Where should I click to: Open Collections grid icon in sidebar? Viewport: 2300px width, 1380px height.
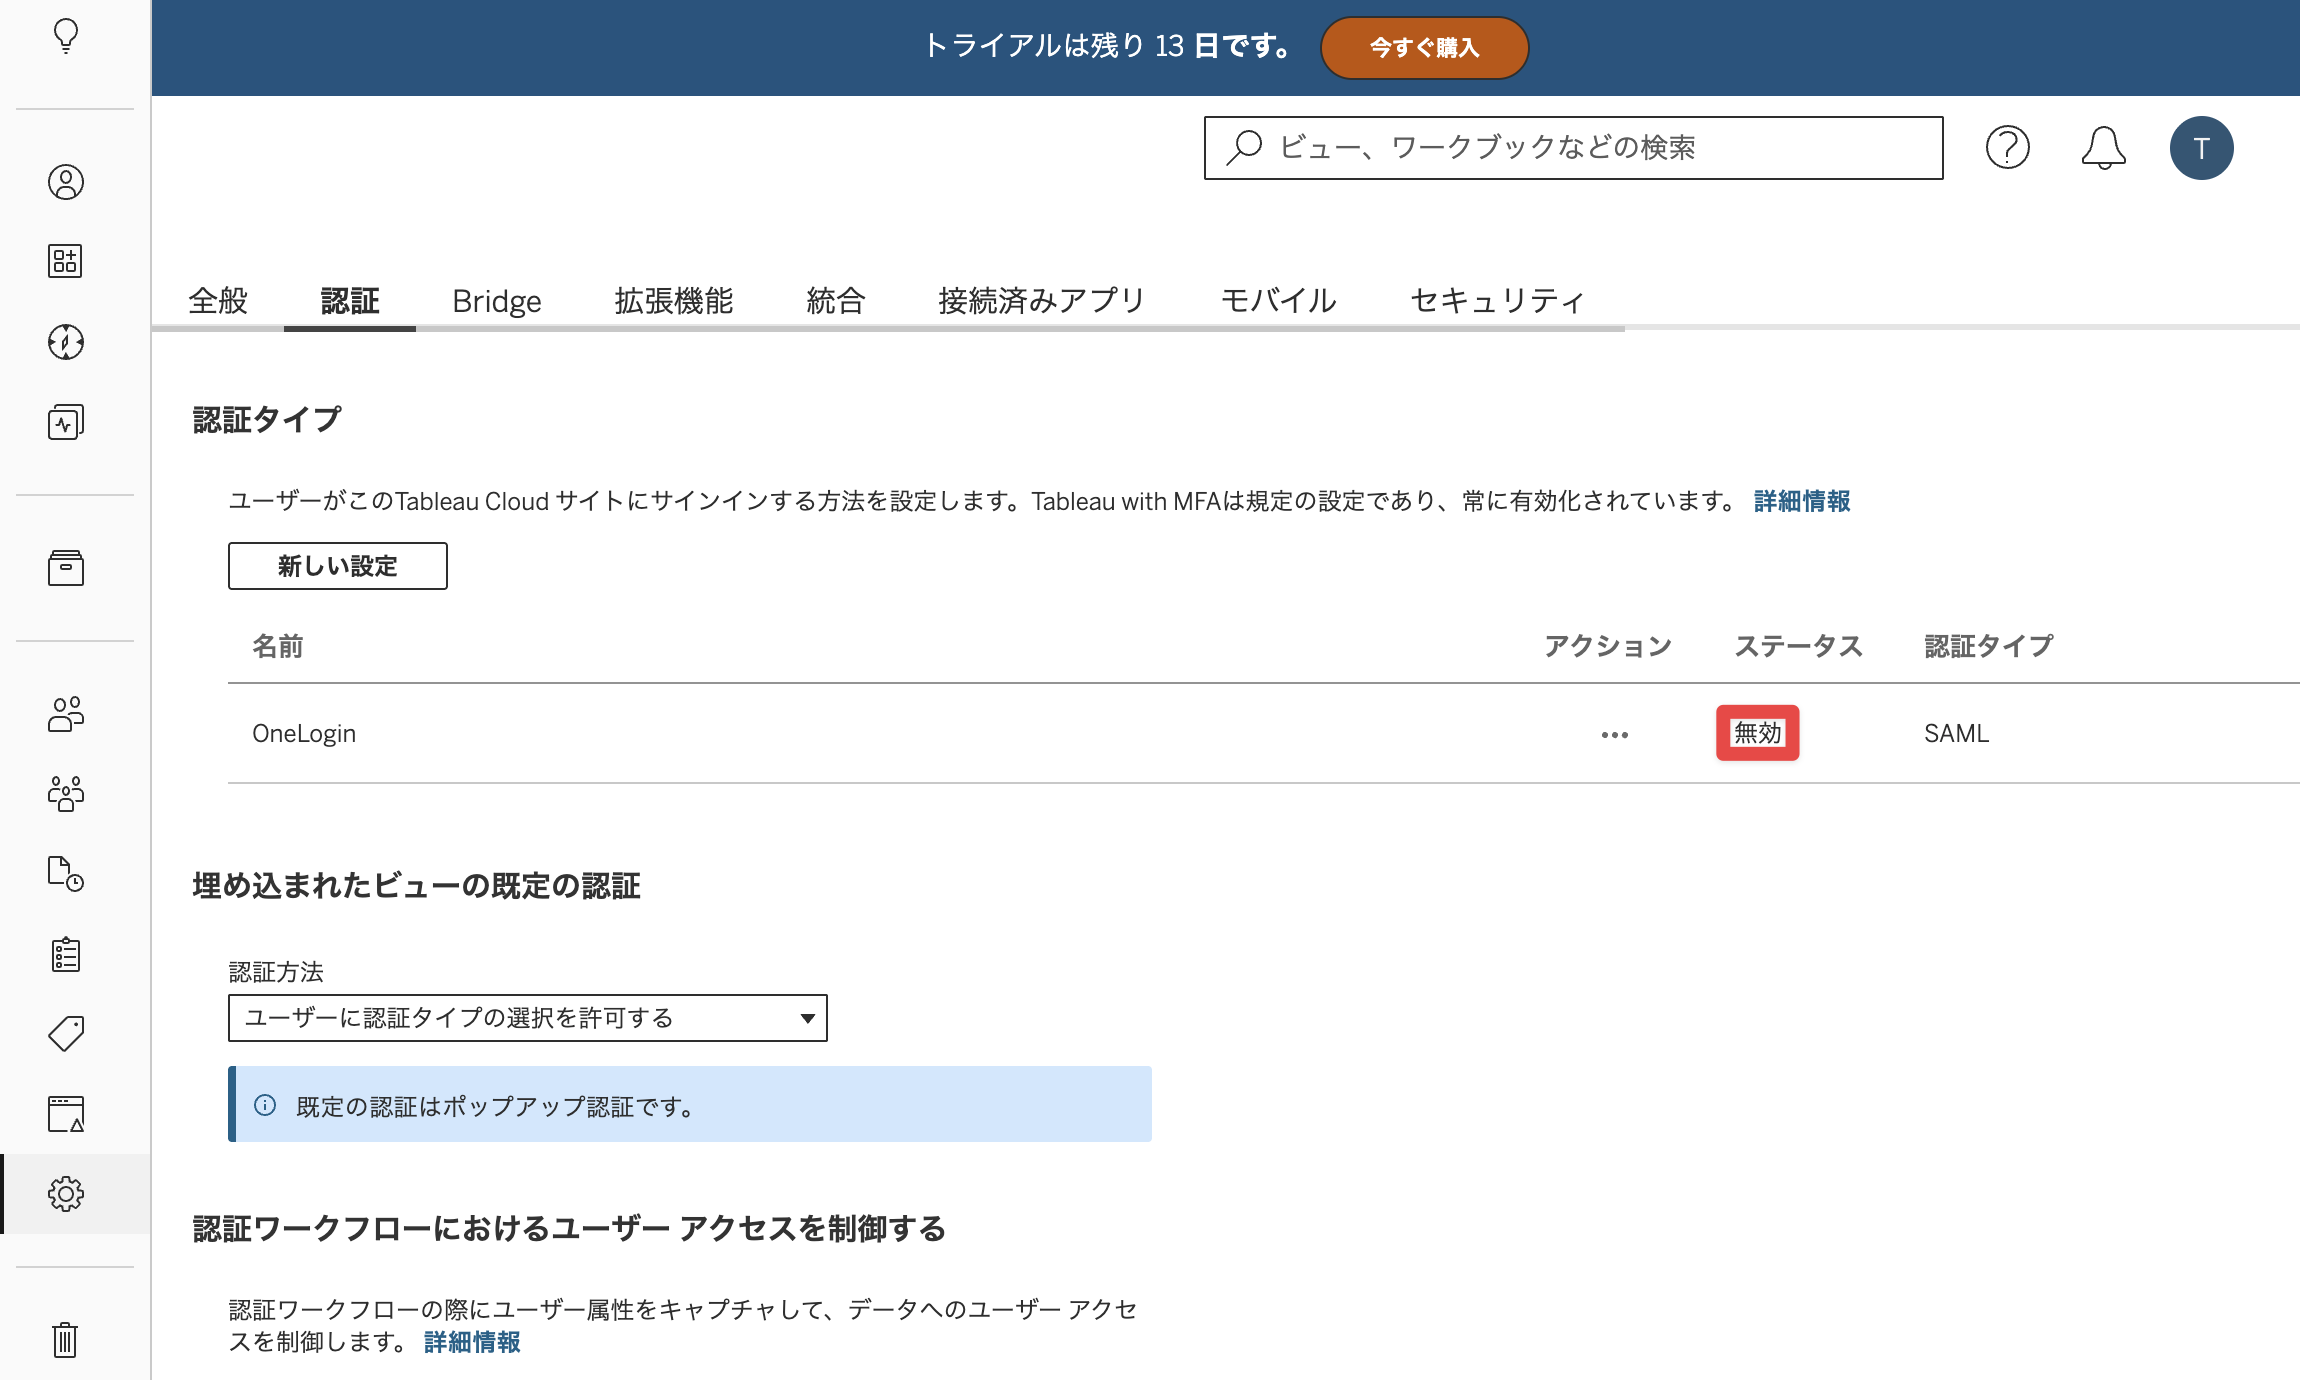coord(66,261)
